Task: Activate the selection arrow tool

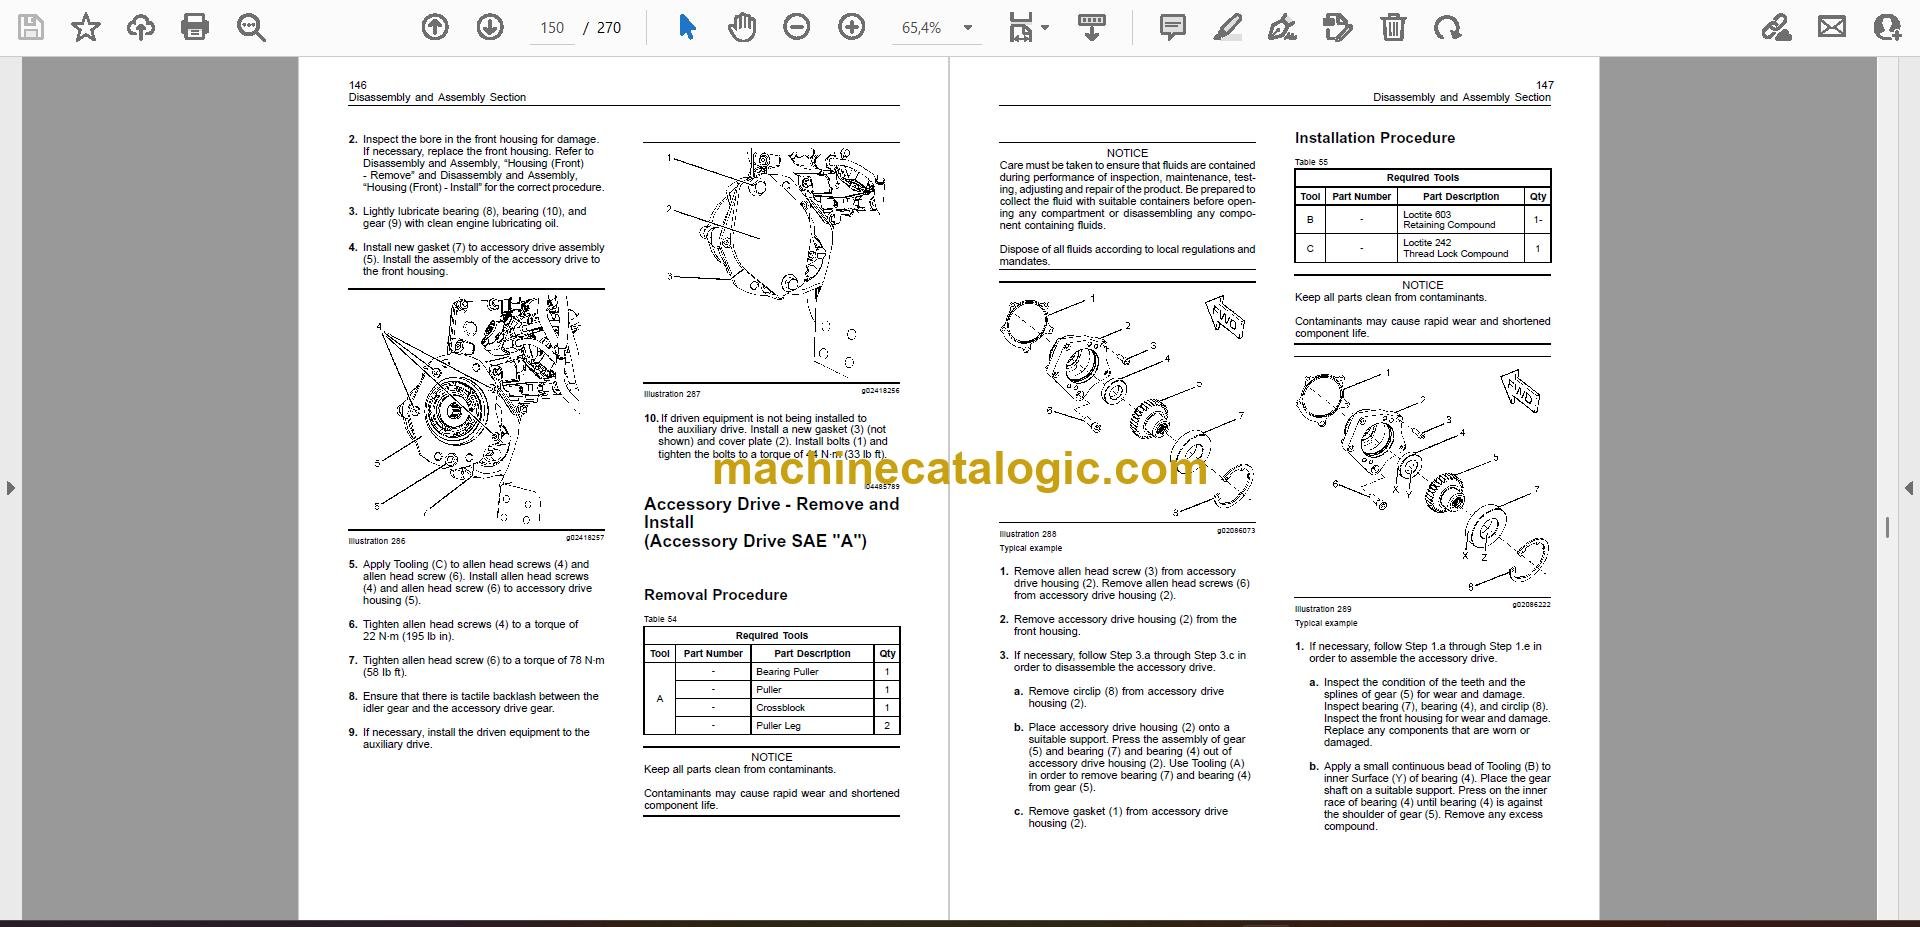Action: coord(687,27)
